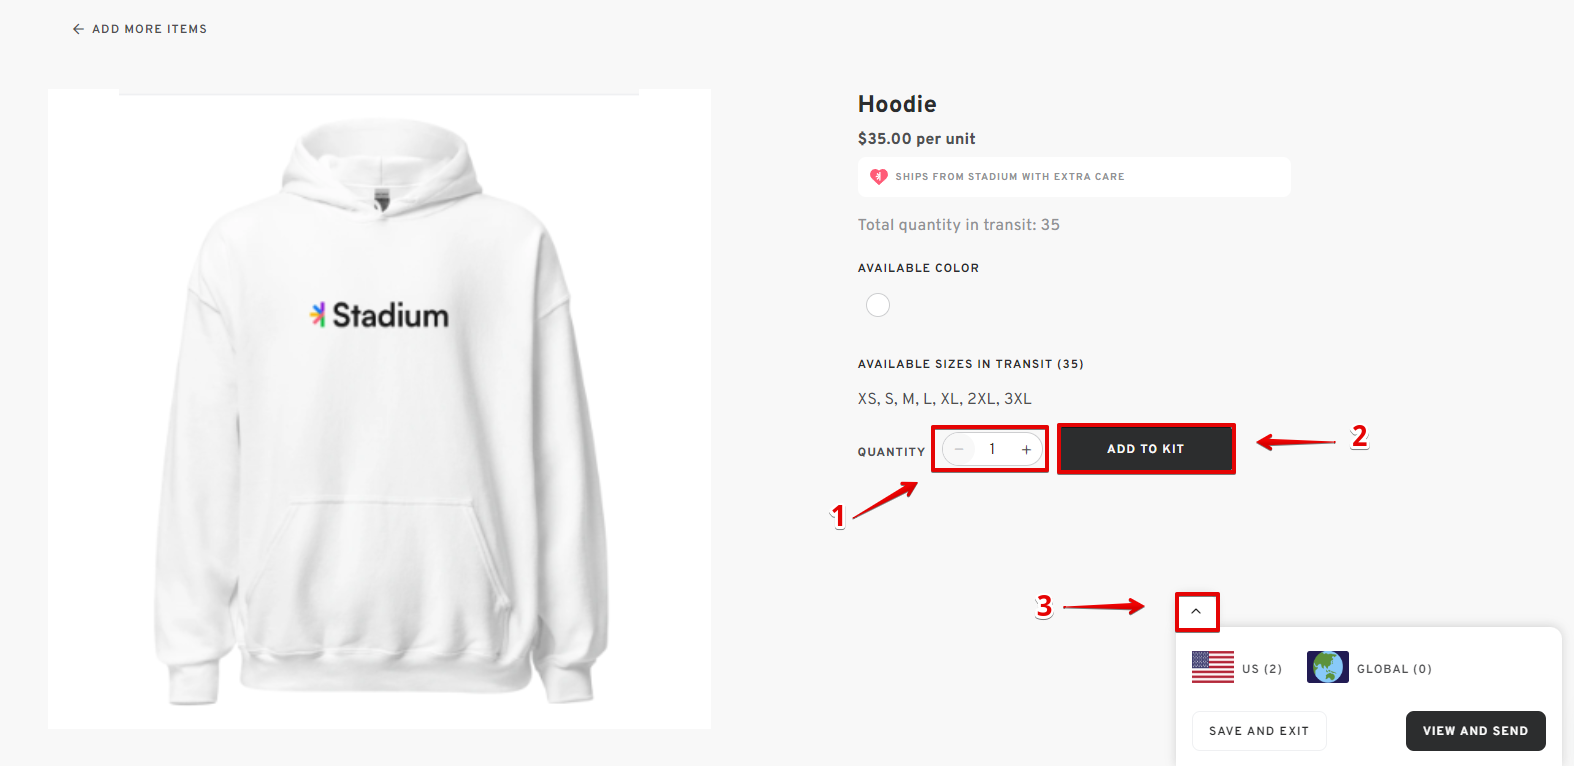The width and height of the screenshot is (1574, 766).
Task: Increase quantity with the plus button
Action: click(1026, 449)
